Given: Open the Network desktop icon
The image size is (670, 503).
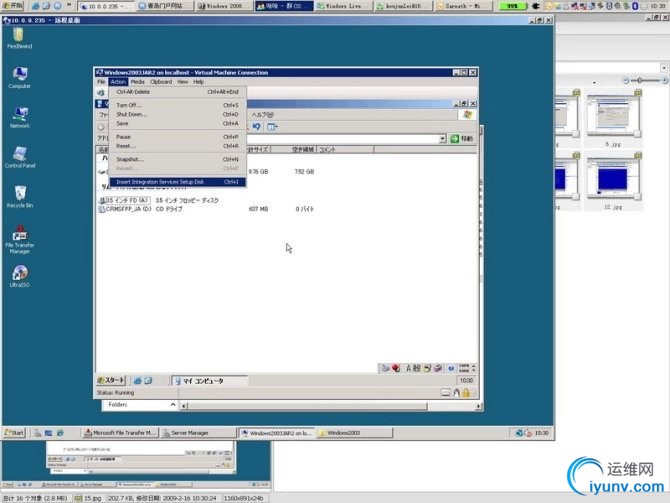Looking at the screenshot, I should 20,117.
